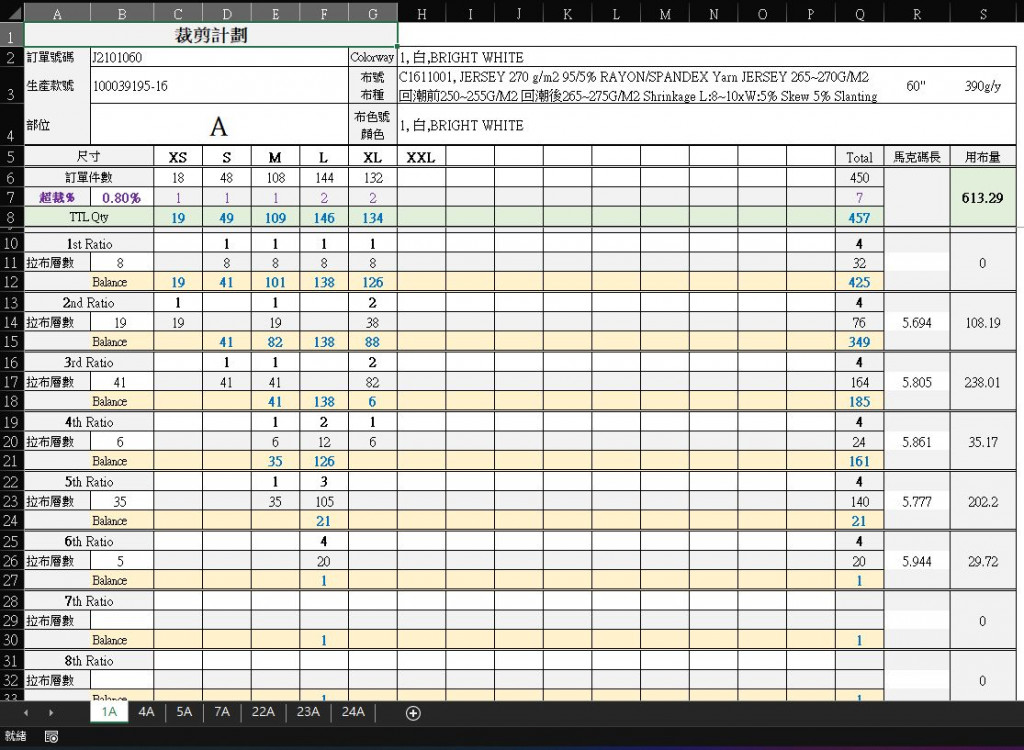The height and width of the screenshot is (750, 1024).
Task: Click the XXL size header cell
Action: (x=421, y=157)
